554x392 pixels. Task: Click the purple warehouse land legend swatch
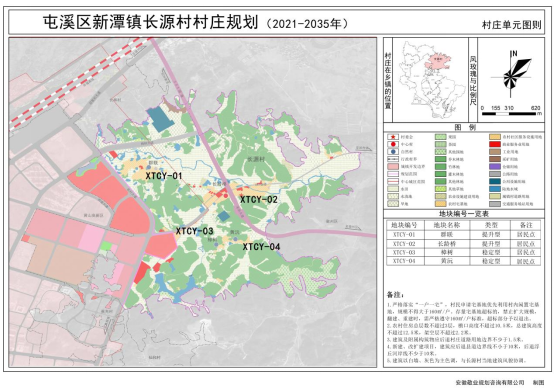(x=495, y=166)
